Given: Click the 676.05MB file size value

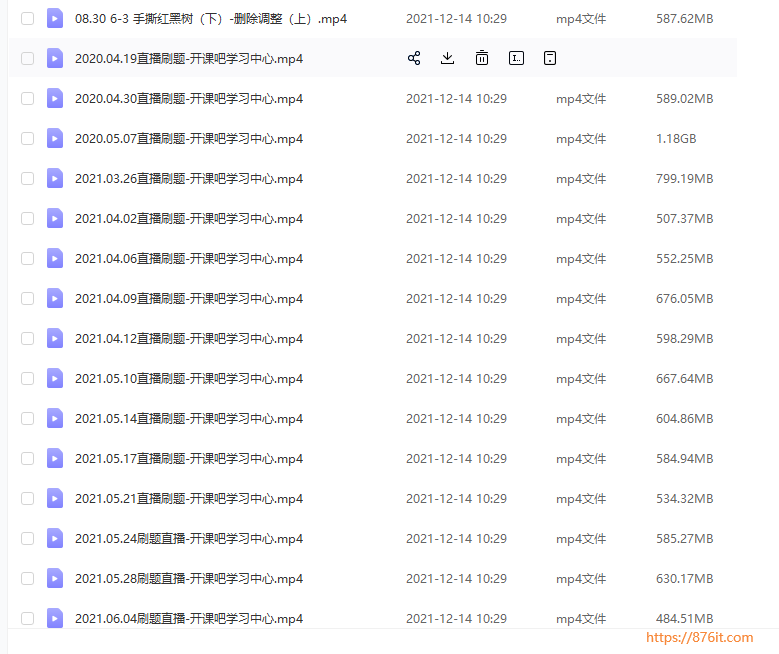Looking at the screenshot, I should point(685,298).
